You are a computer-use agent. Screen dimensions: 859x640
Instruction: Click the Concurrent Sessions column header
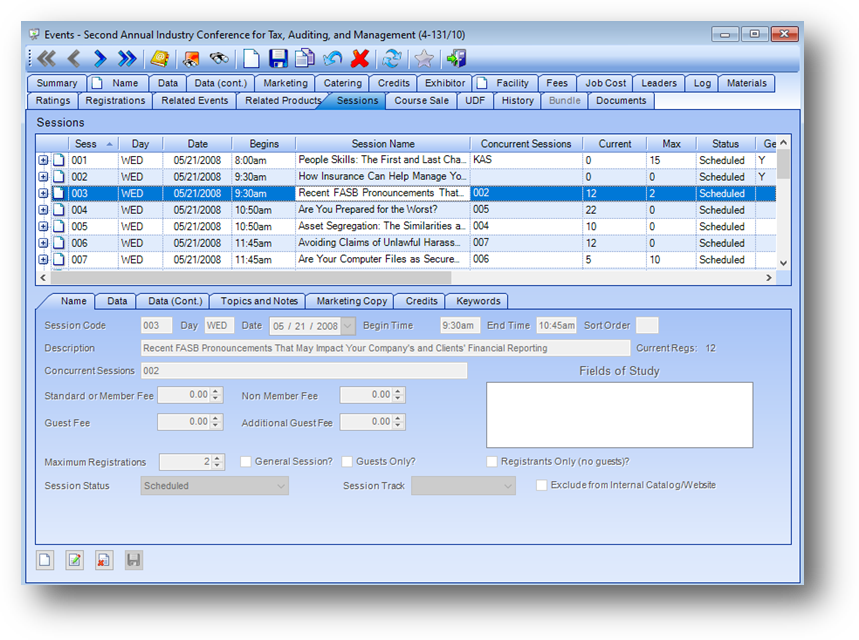(526, 144)
